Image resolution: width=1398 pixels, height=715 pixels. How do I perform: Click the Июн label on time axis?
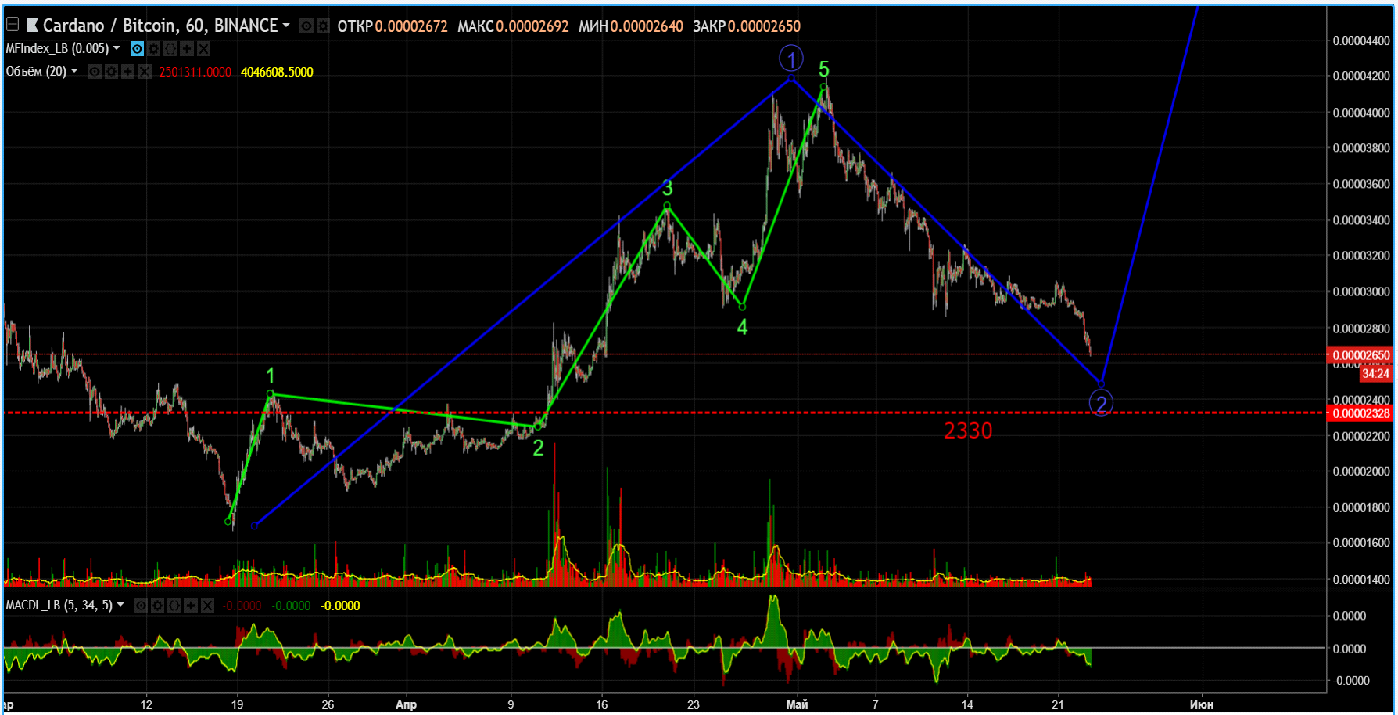coord(1204,704)
